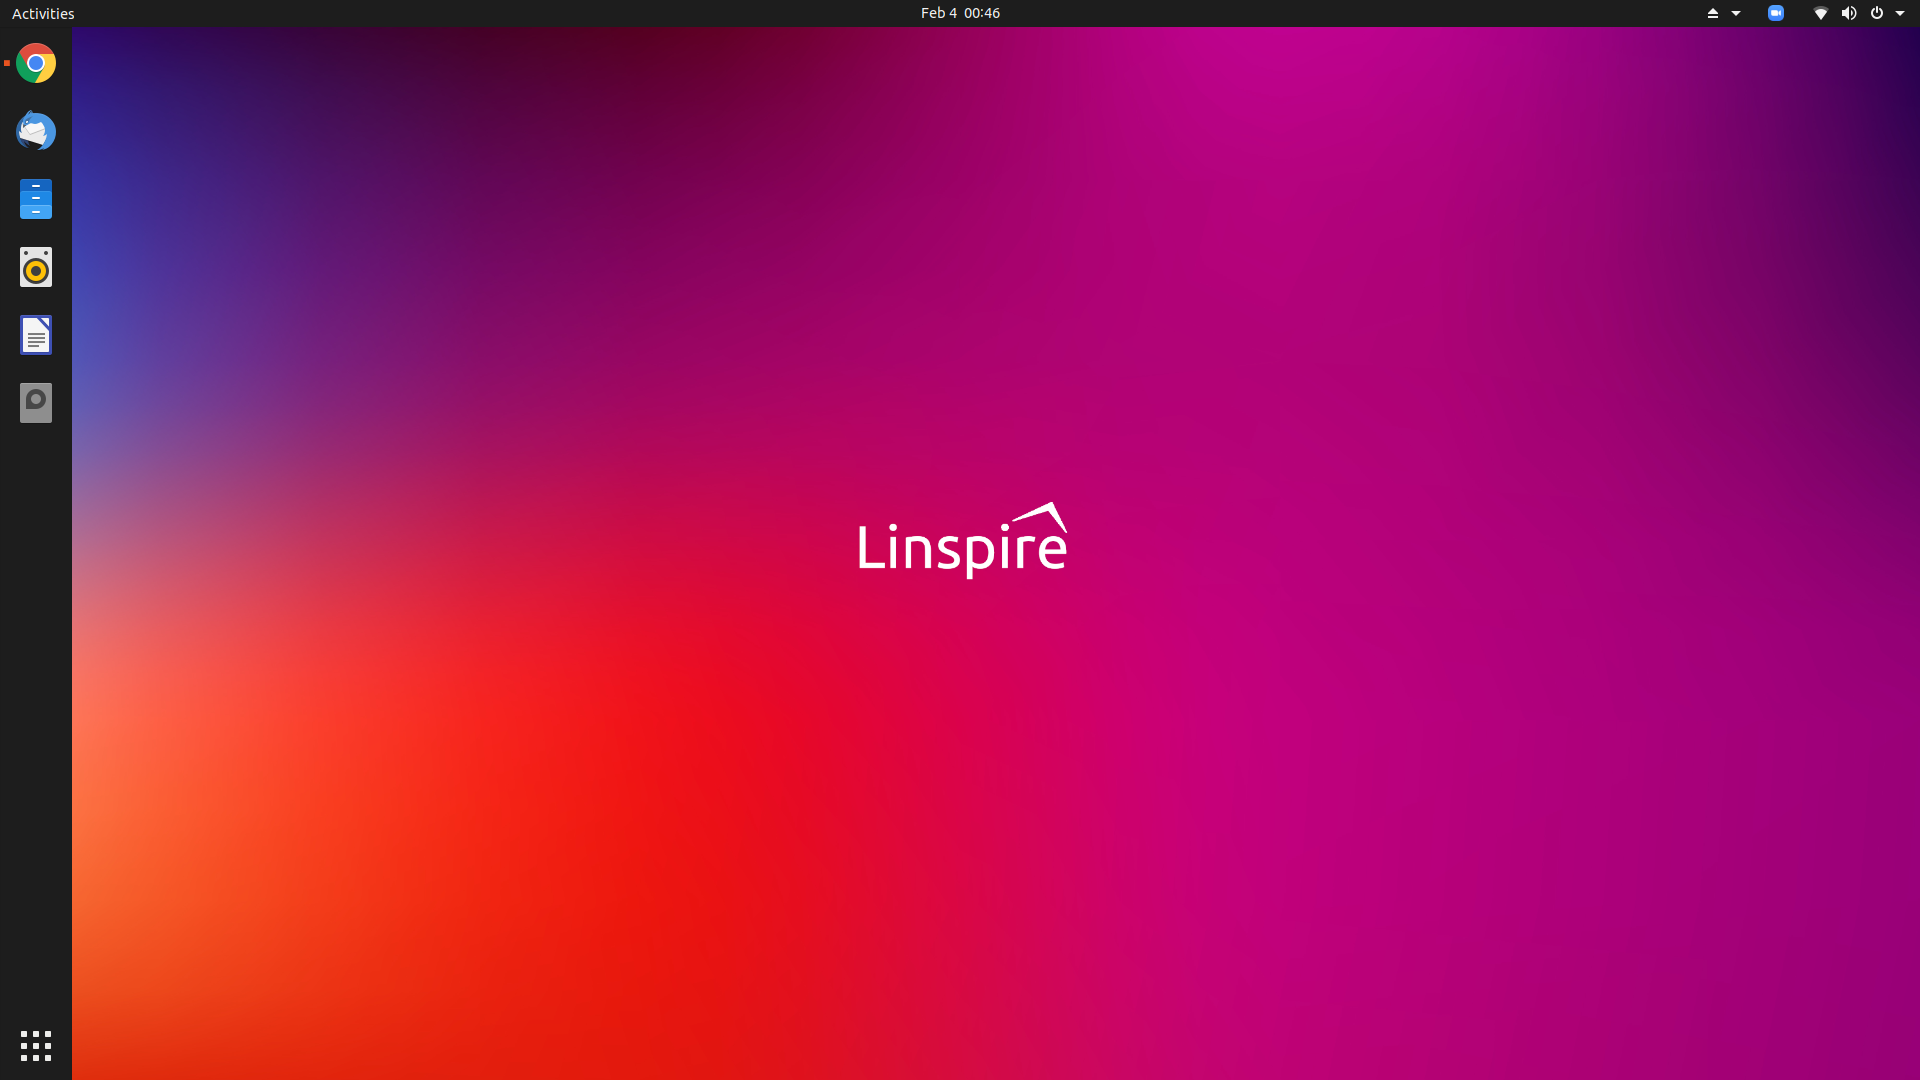This screenshot has width=1920, height=1080.
Task: Click the power icon in the system tray
Action: coord(1878,13)
